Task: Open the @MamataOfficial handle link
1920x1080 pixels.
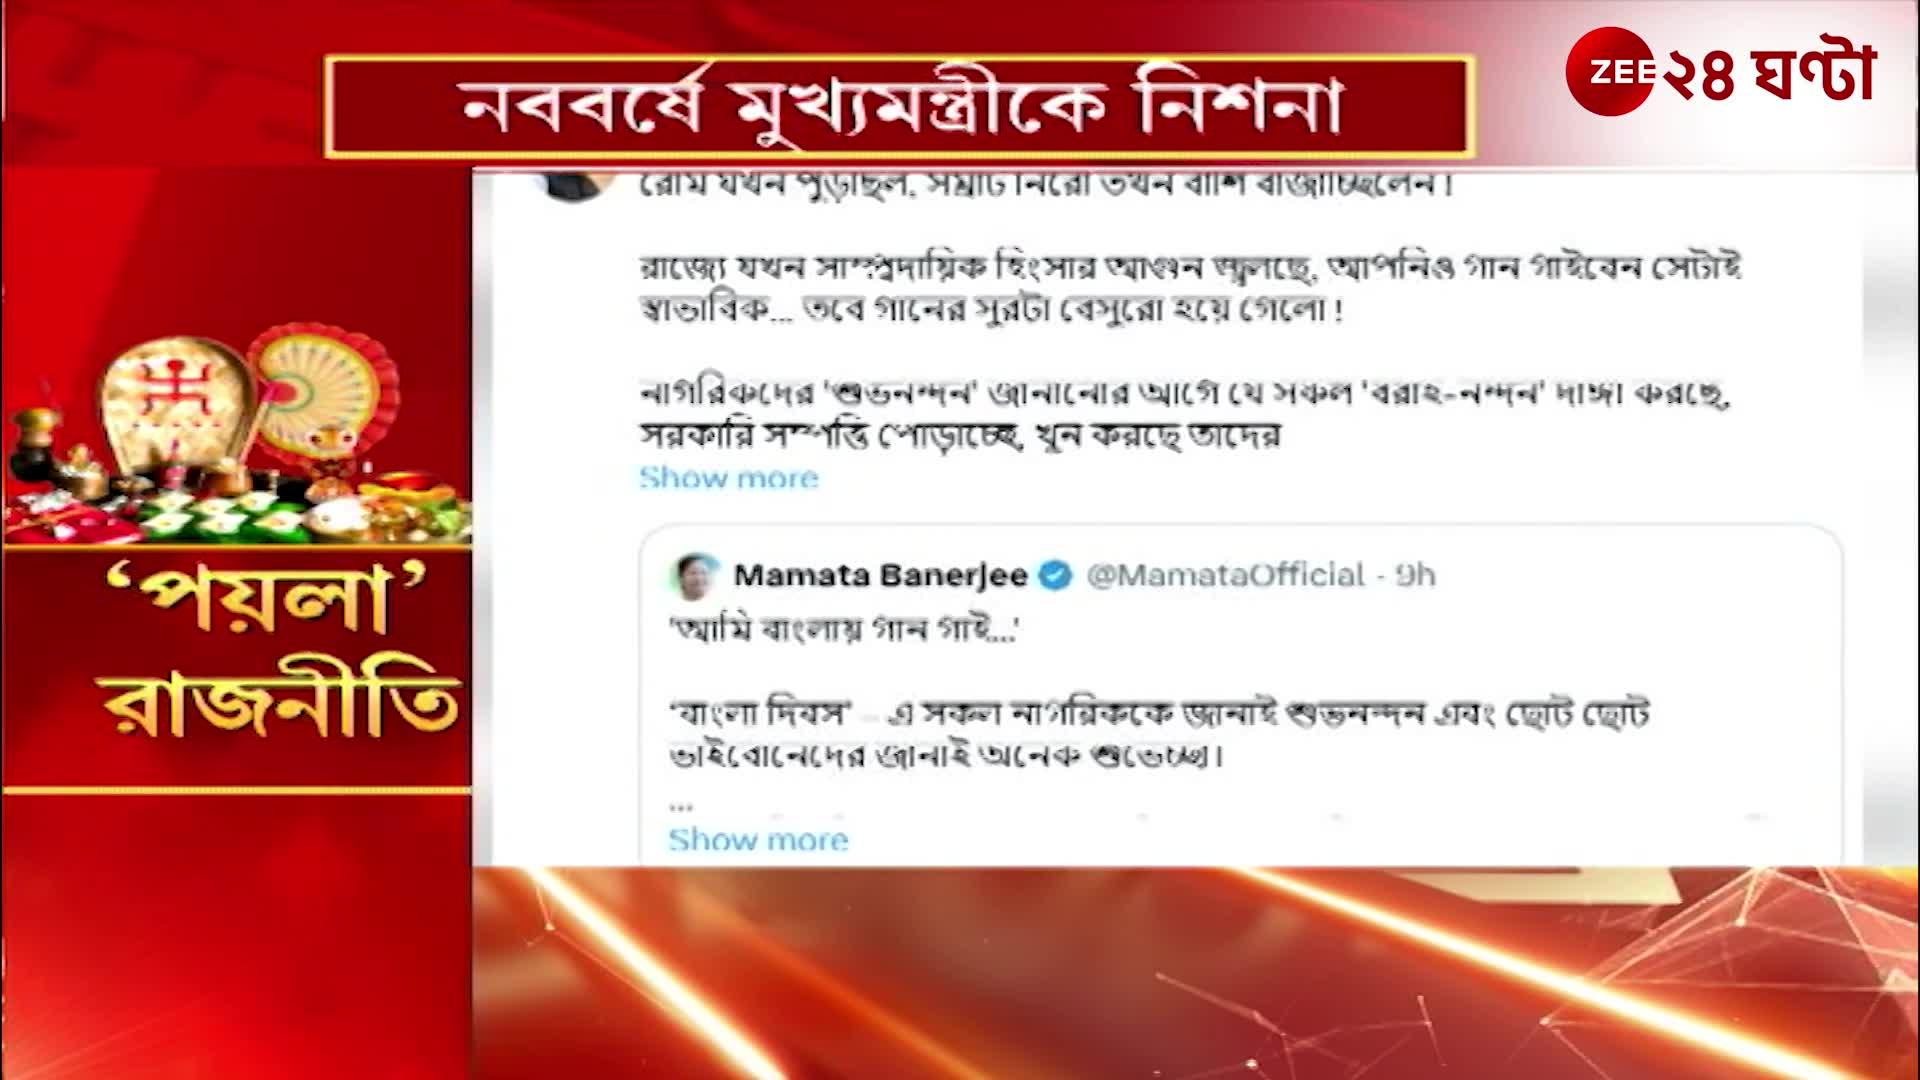Action: pos(1225,575)
